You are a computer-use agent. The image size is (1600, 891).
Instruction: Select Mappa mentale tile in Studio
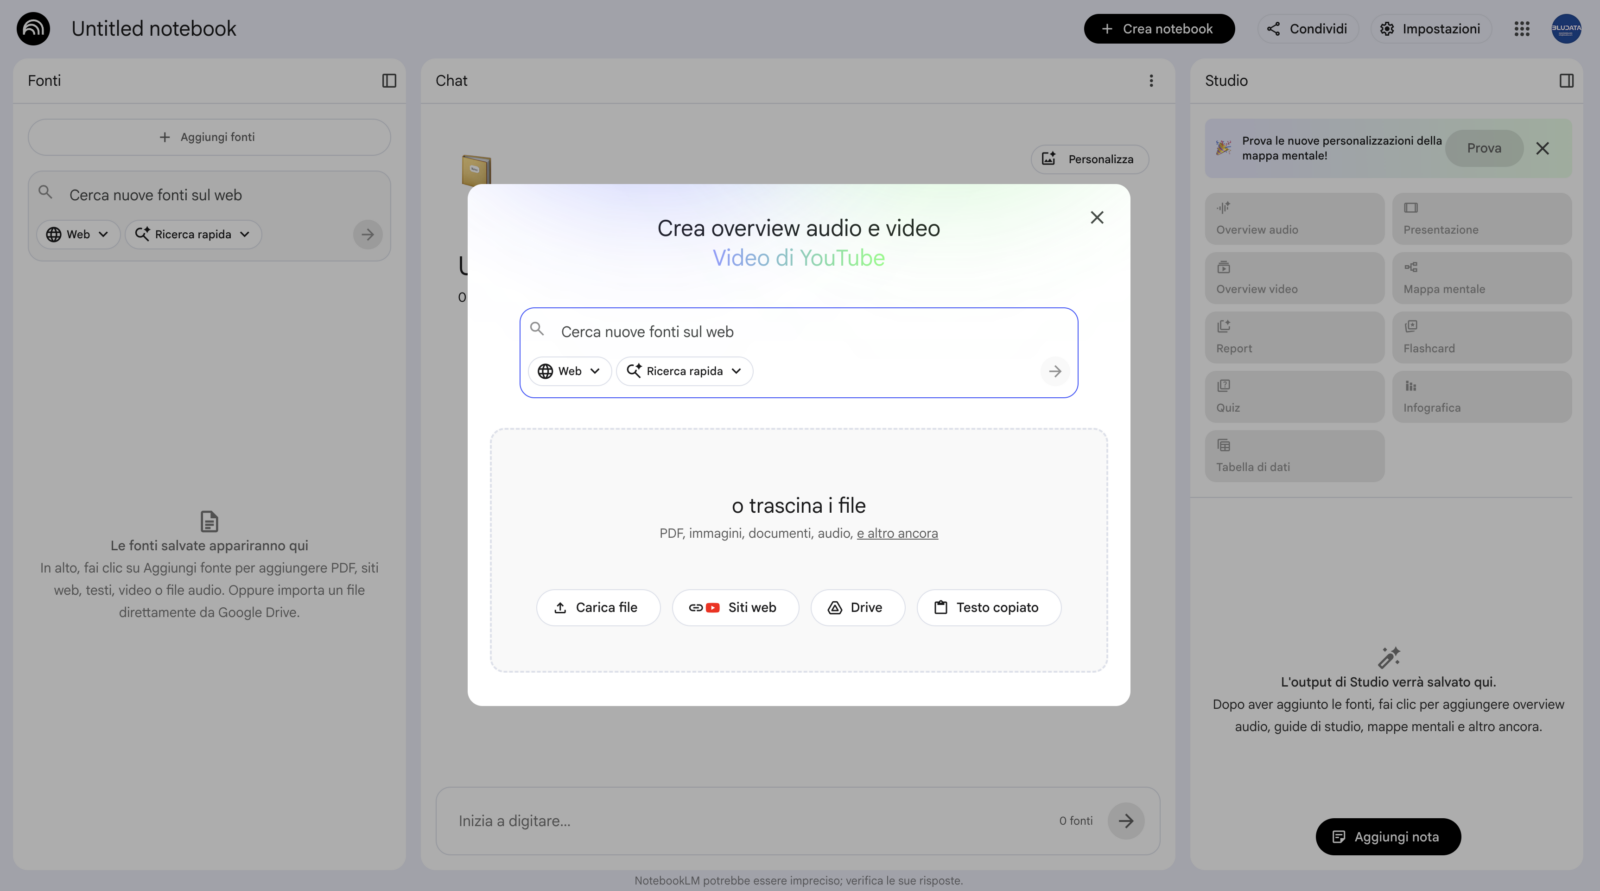point(1482,278)
